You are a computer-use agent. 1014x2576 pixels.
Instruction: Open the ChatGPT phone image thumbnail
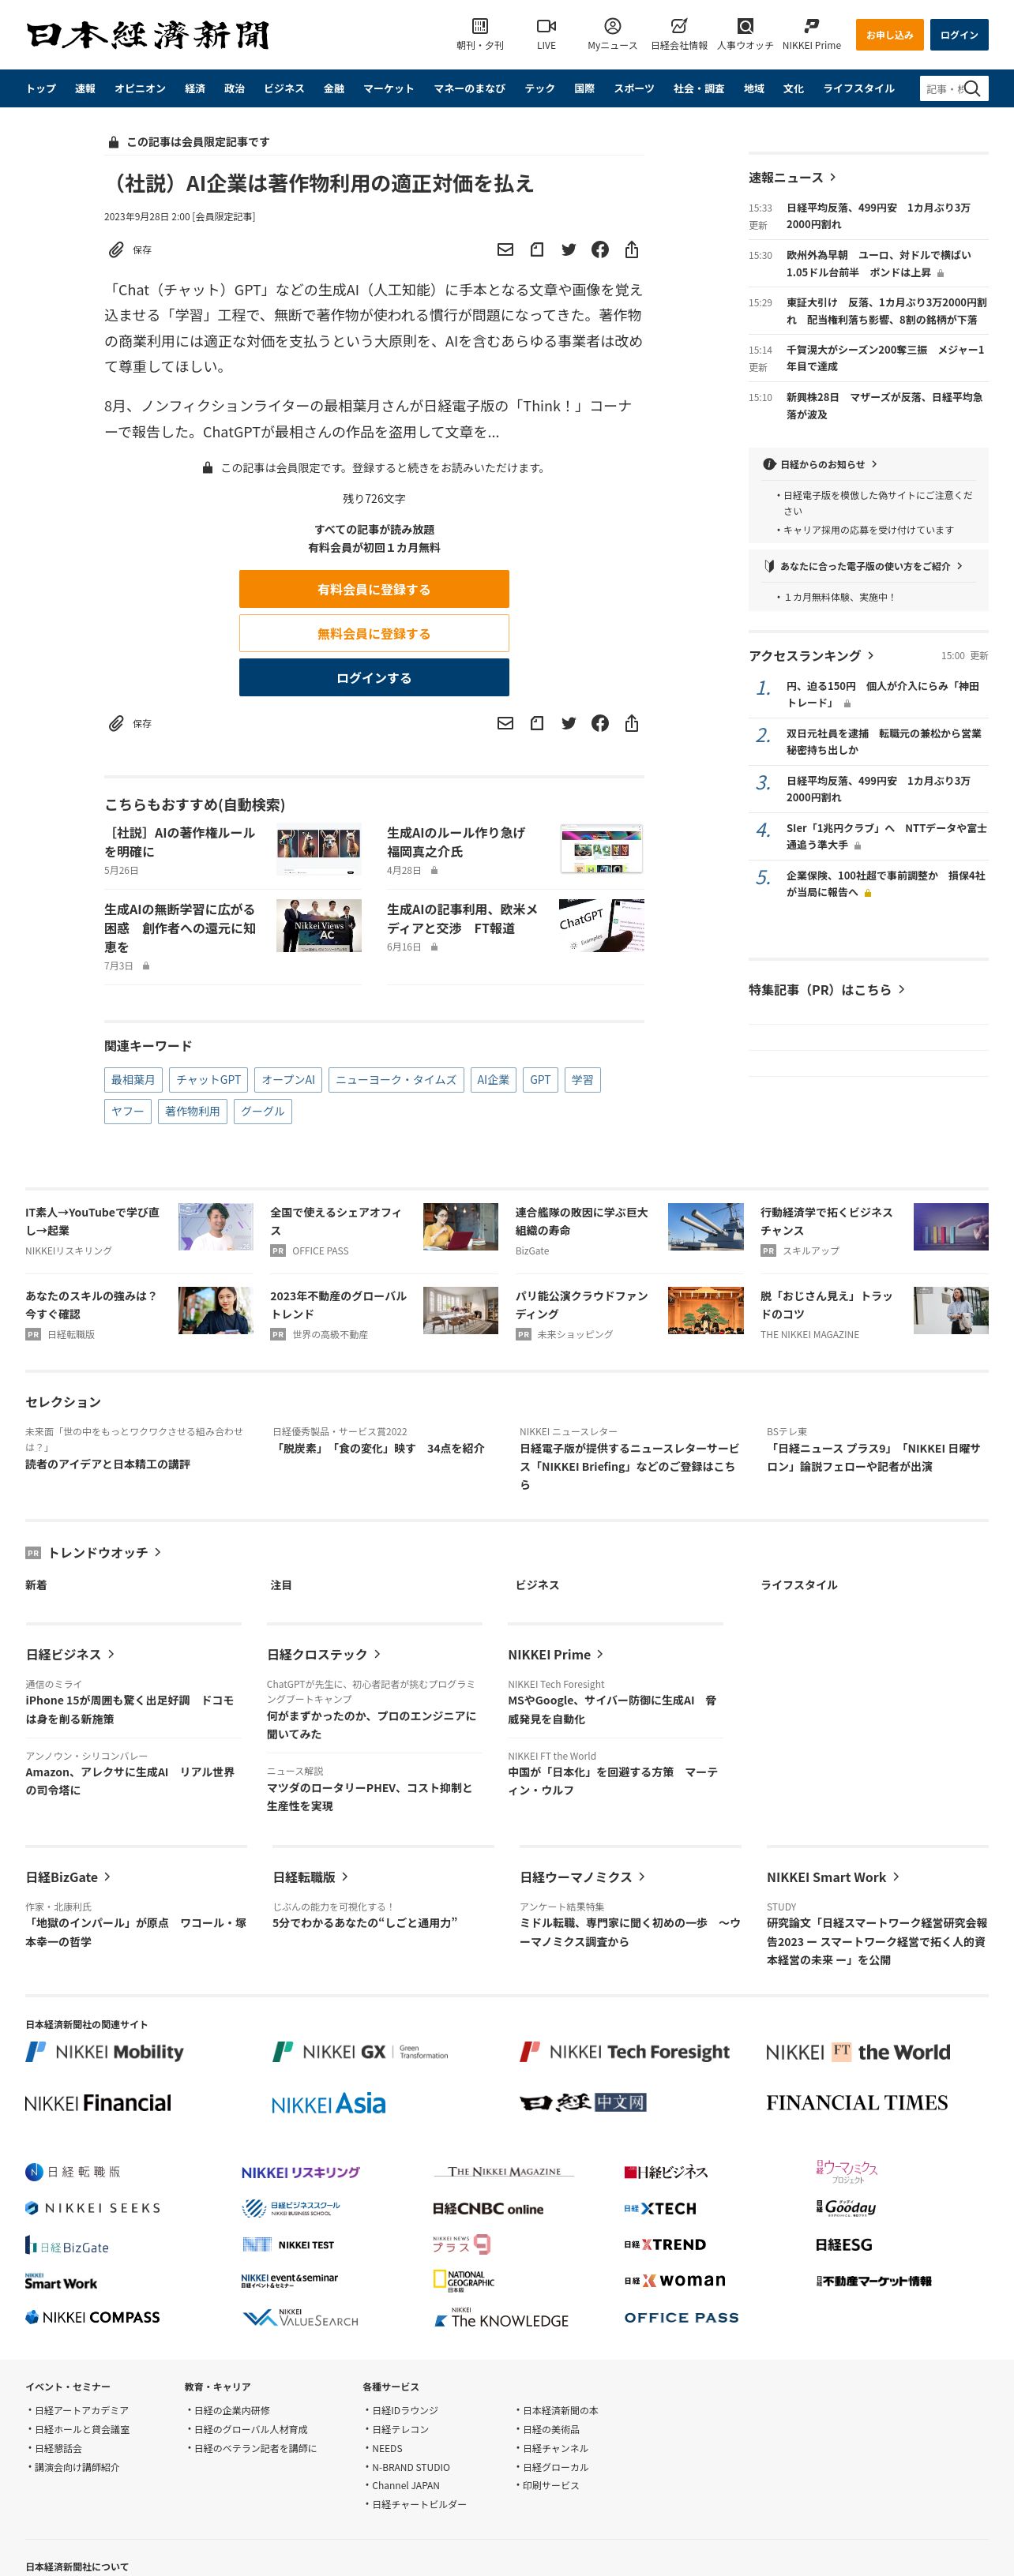point(601,926)
